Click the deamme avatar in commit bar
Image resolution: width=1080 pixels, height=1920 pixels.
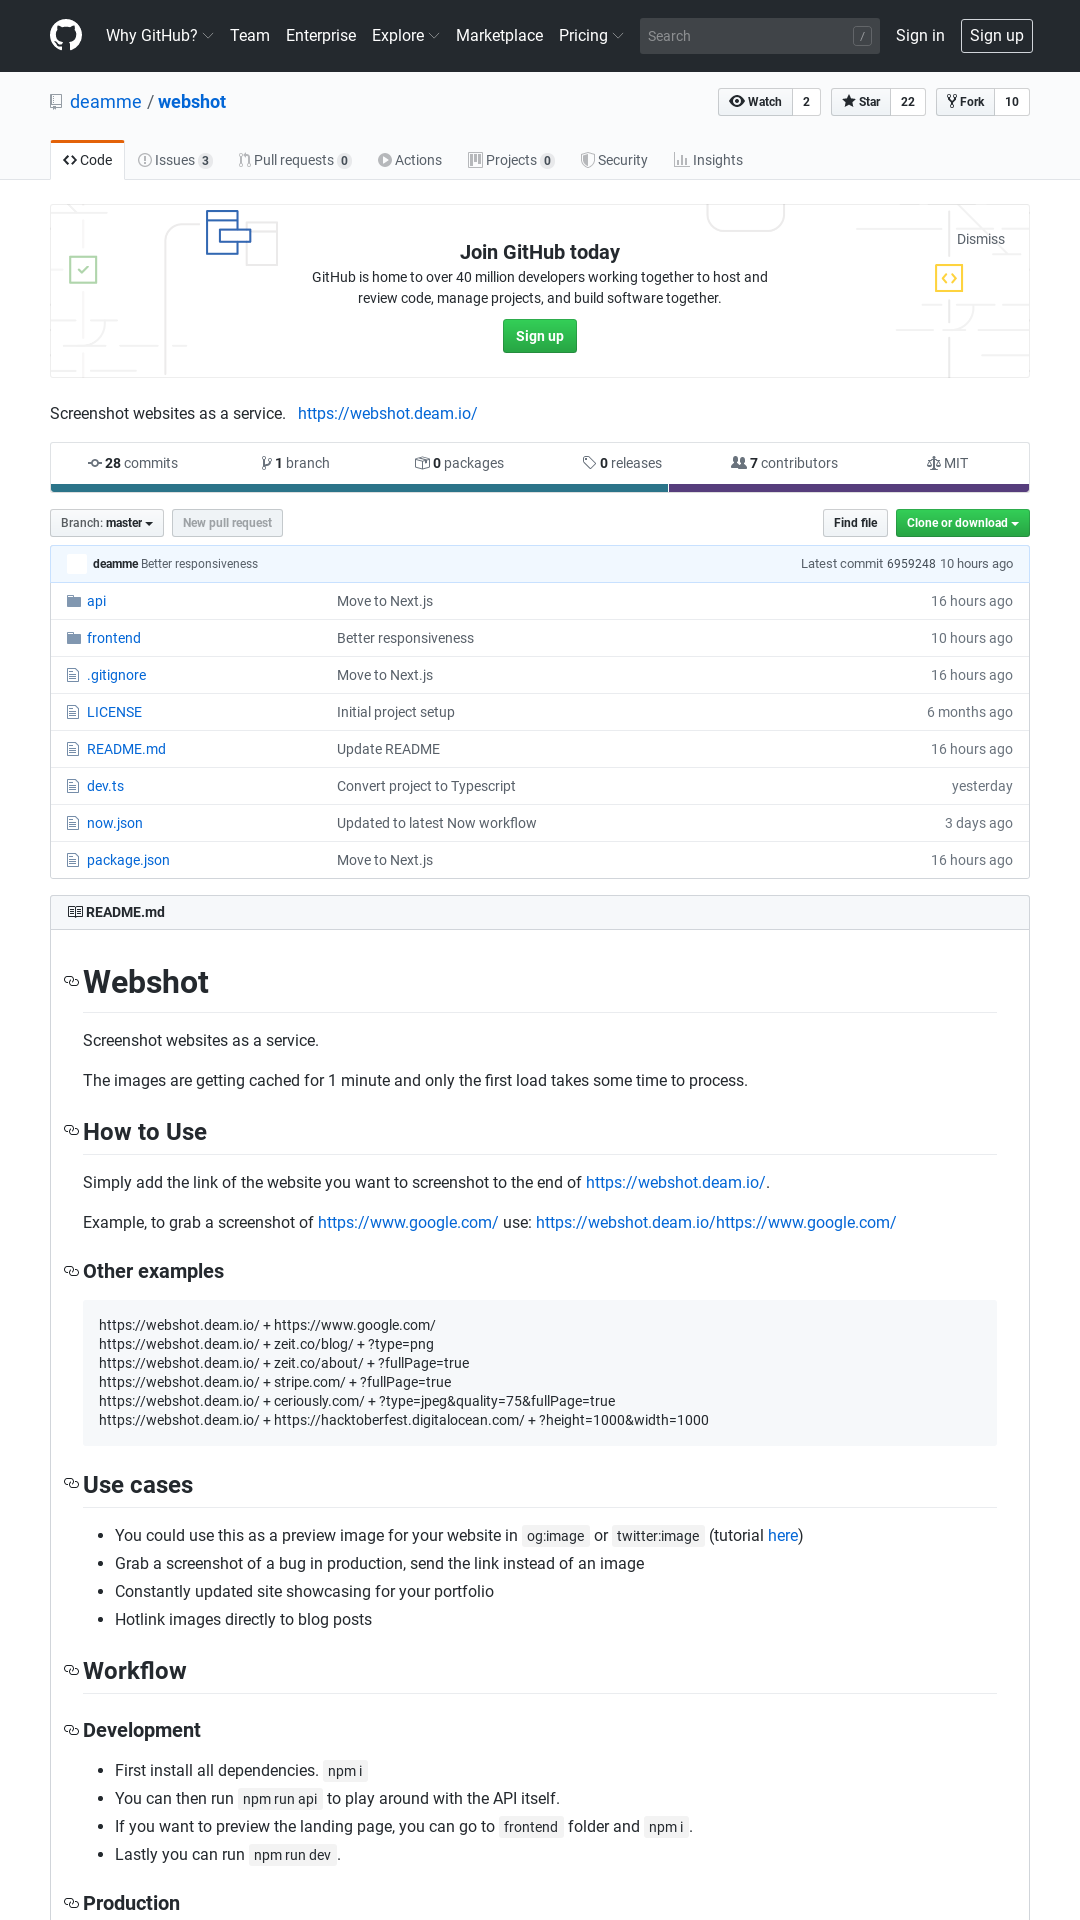(76, 564)
